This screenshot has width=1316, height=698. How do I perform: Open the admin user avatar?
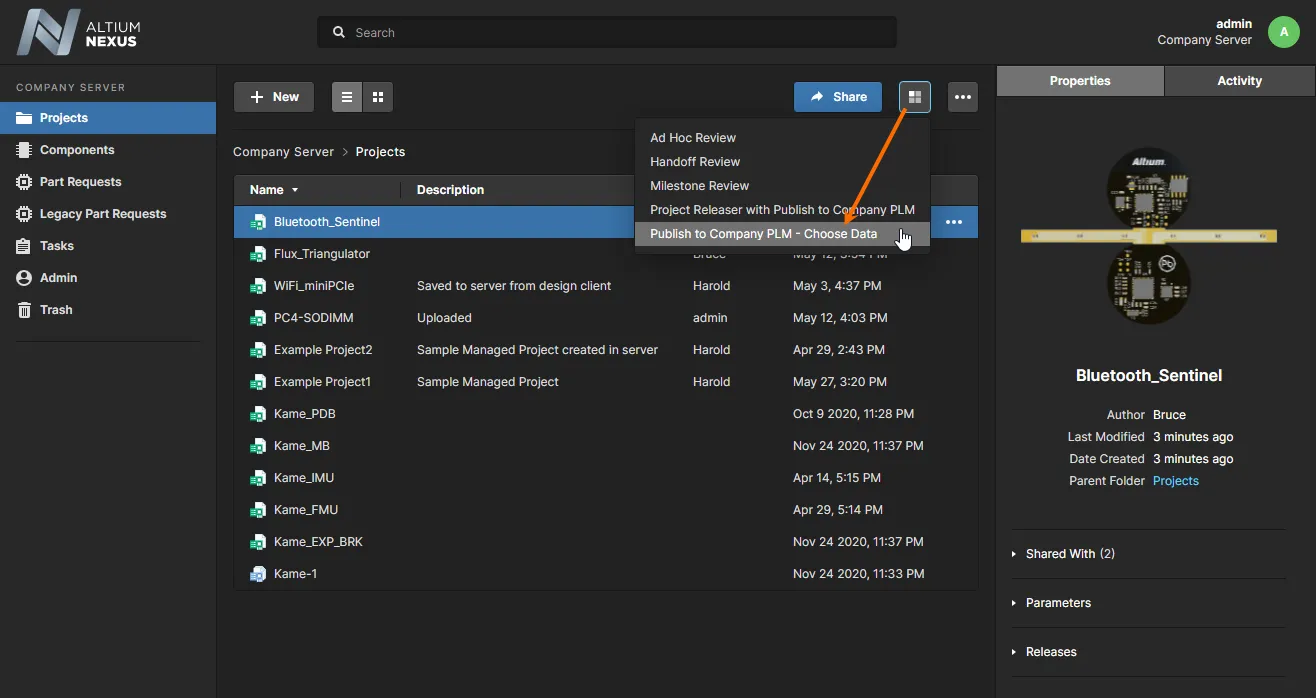[x=1284, y=32]
